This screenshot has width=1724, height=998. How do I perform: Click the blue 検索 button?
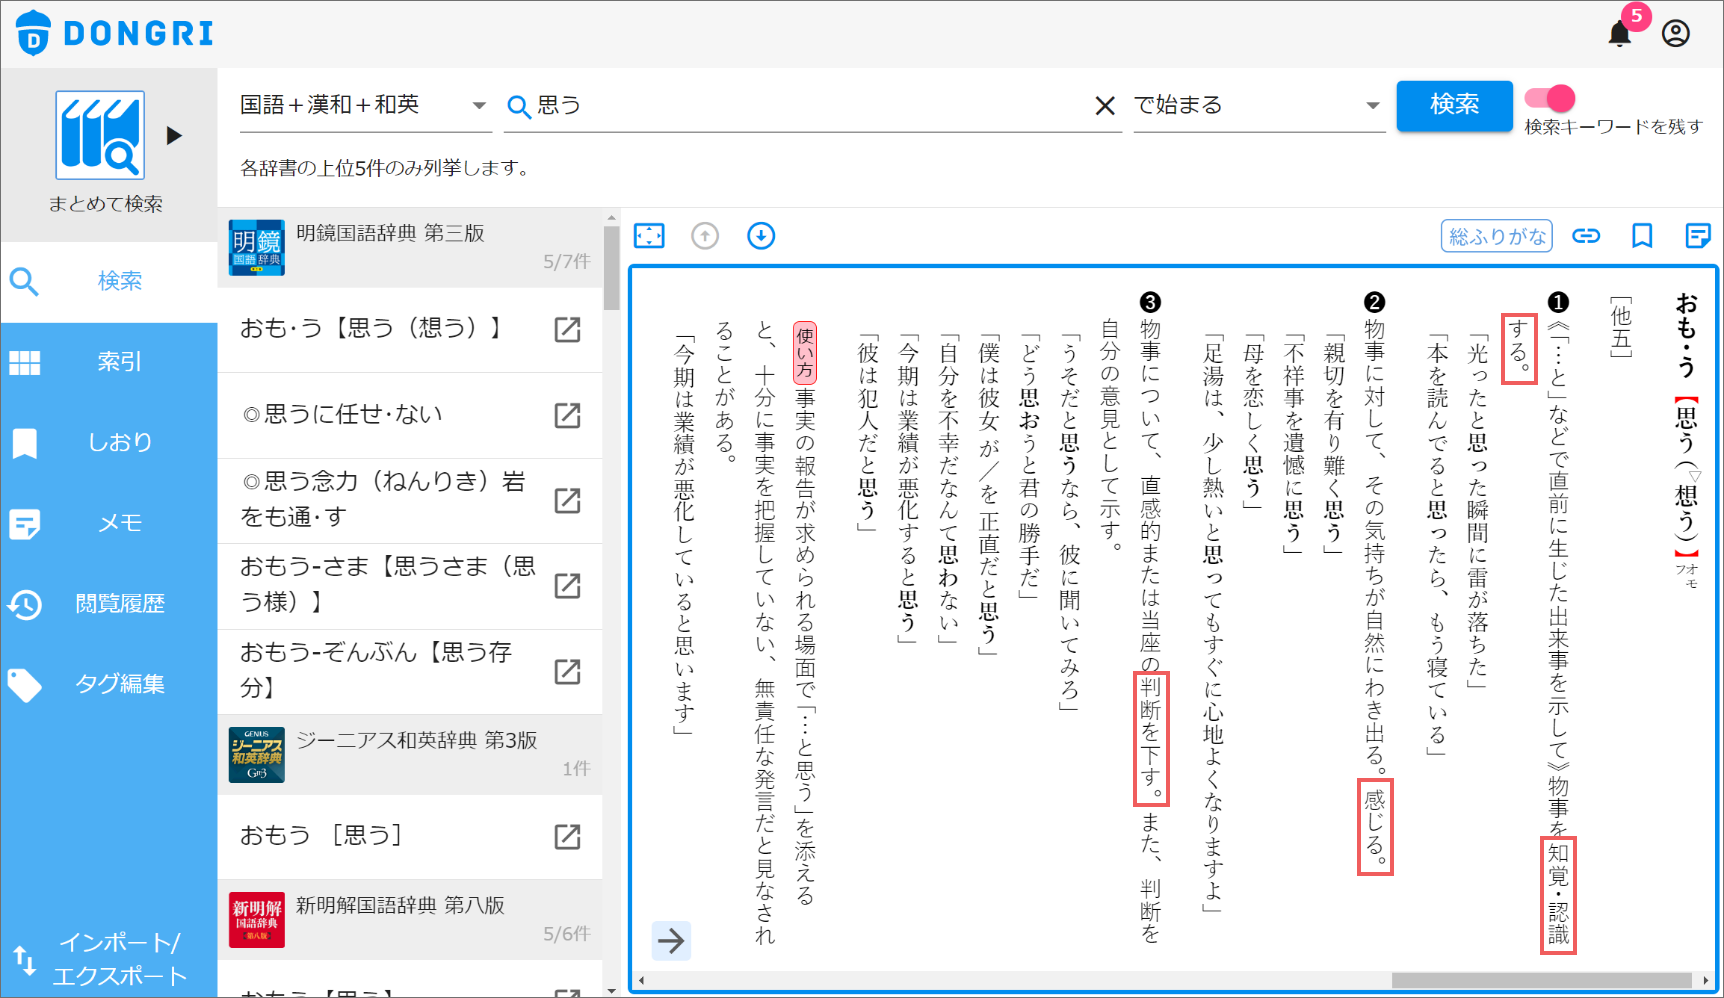point(1454,105)
